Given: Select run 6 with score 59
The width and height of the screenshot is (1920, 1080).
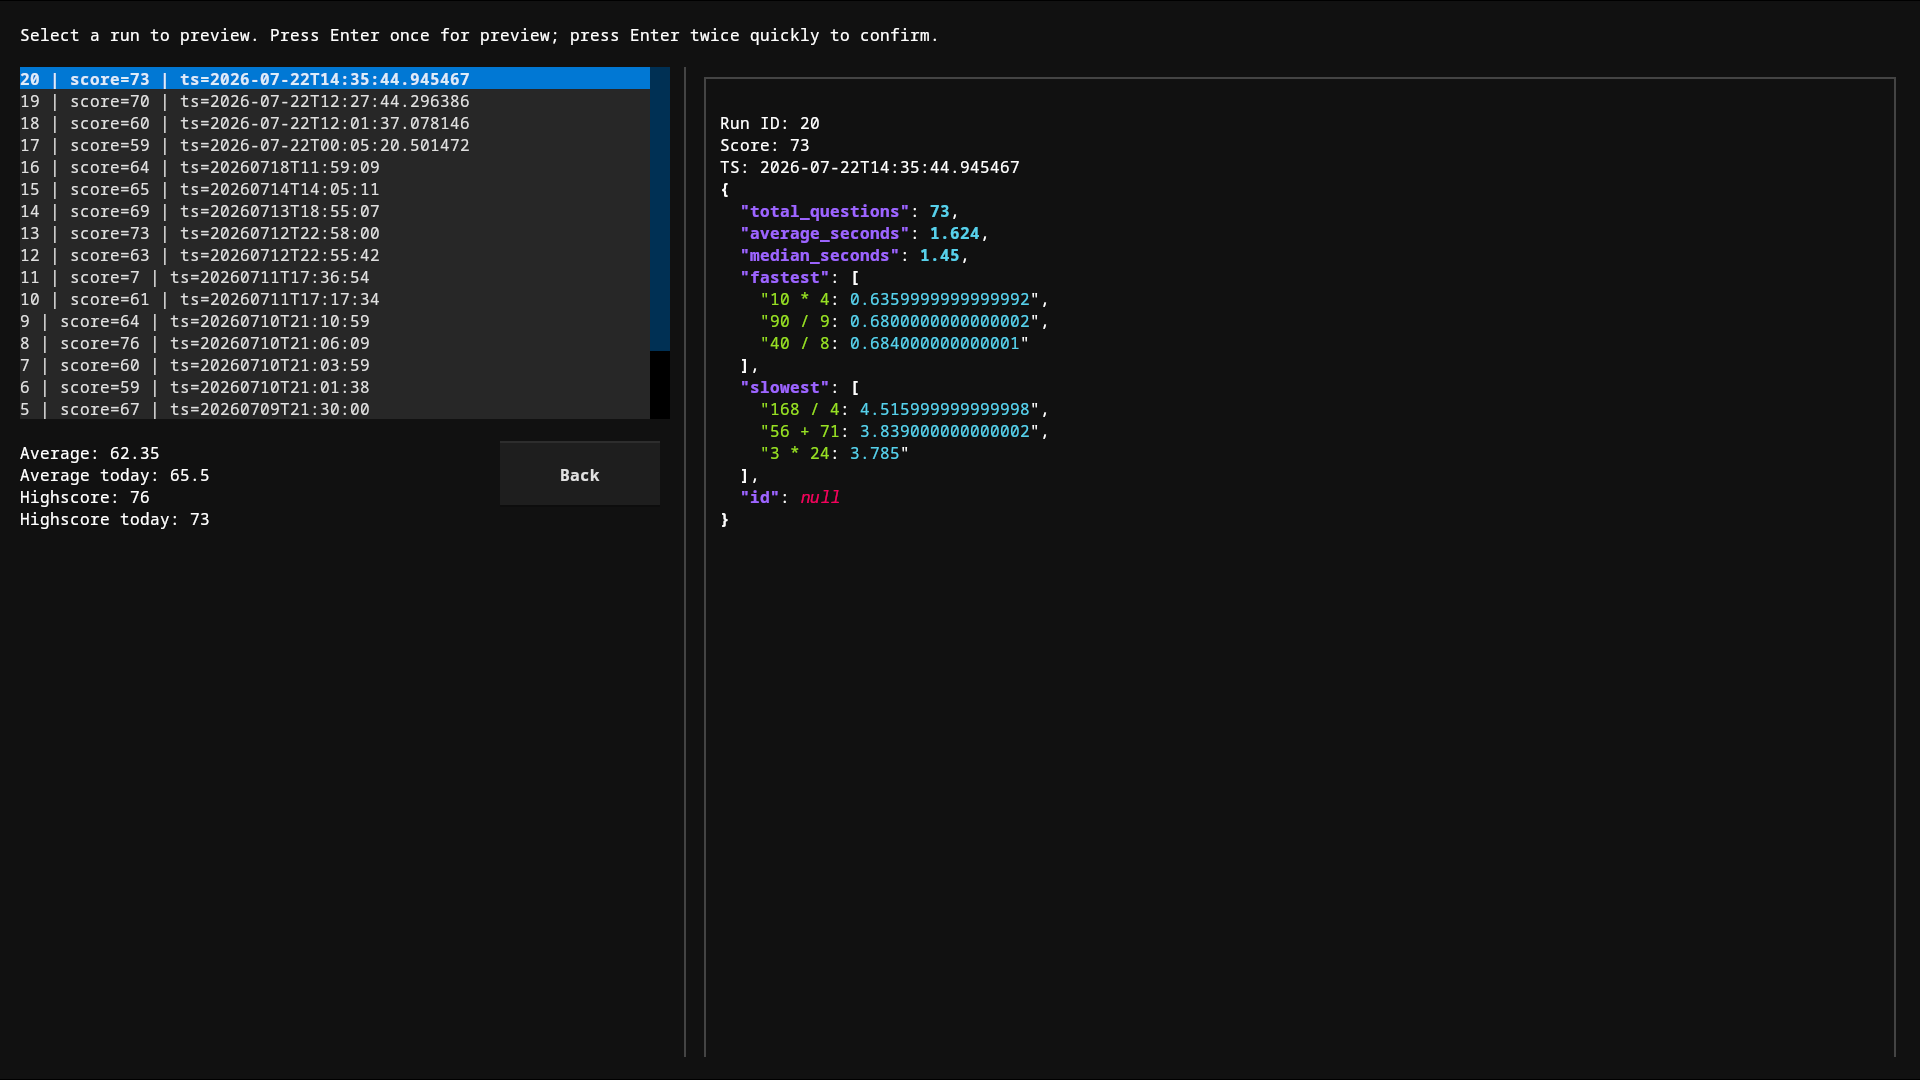Looking at the screenshot, I should 335,387.
